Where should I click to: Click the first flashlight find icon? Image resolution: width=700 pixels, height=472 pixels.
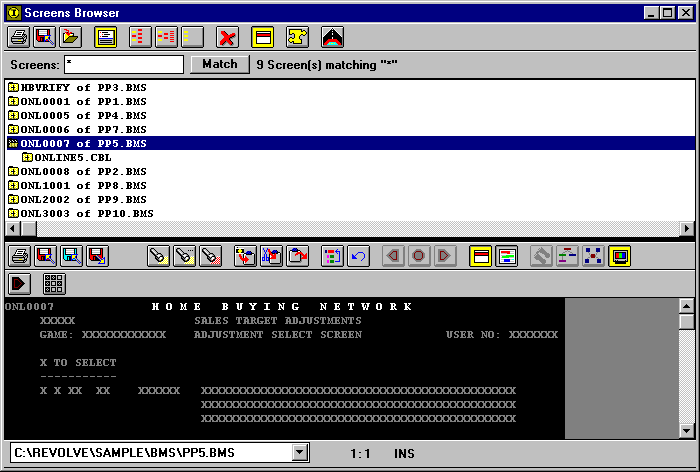point(159,256)
